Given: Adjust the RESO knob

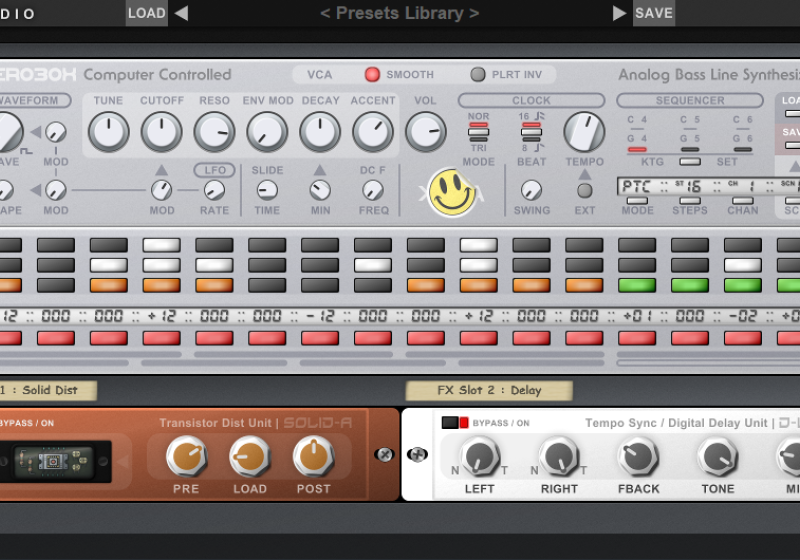Looking at the screenshot, I should click(x=214, y=132).
